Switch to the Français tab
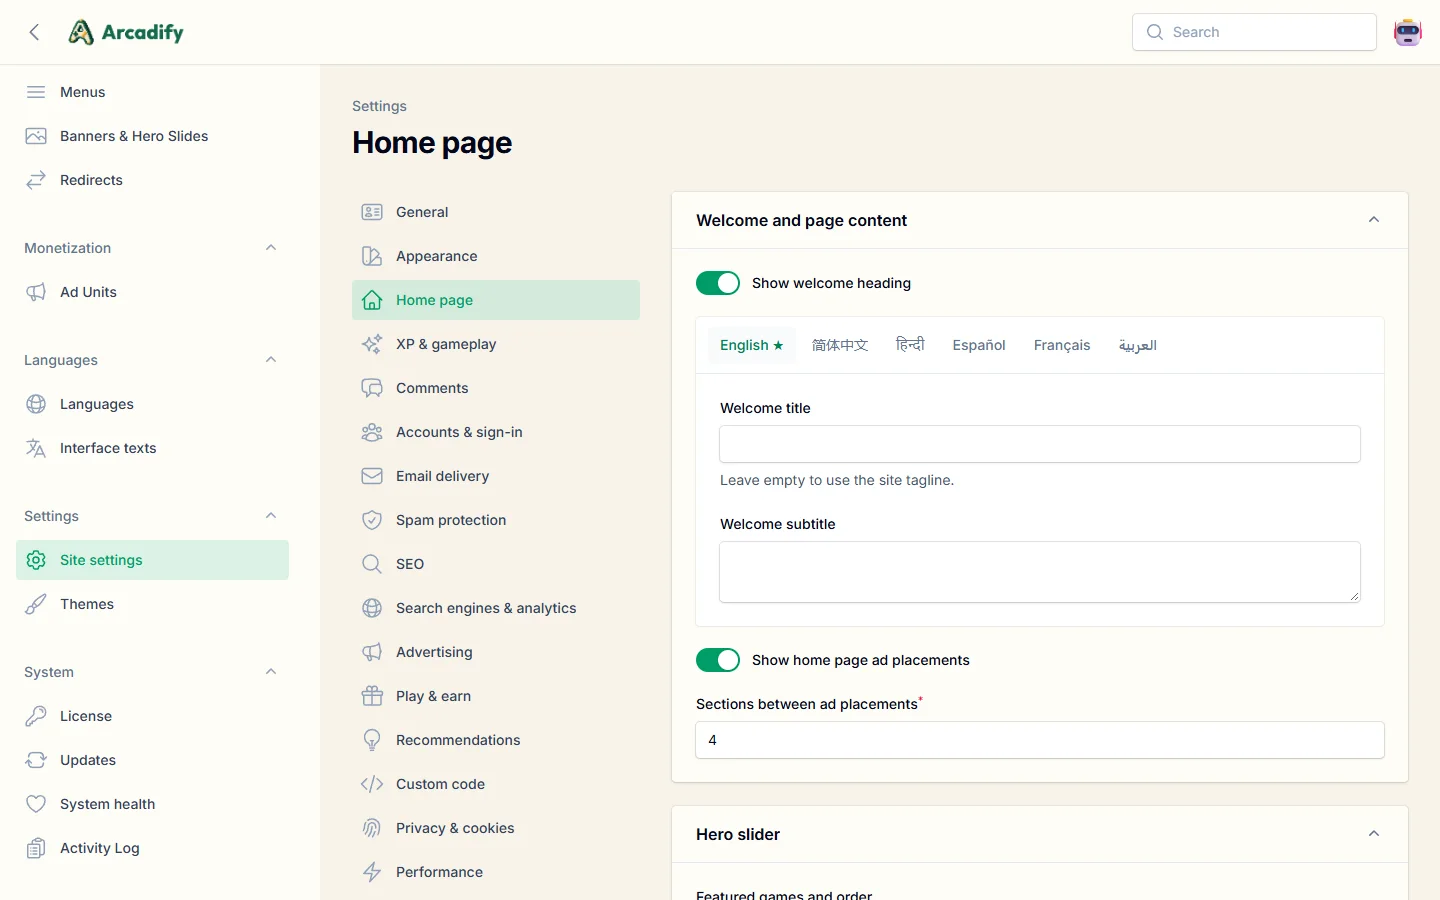The height and width of the screenshot is (900, 1440). click(x=1062, y=345)
